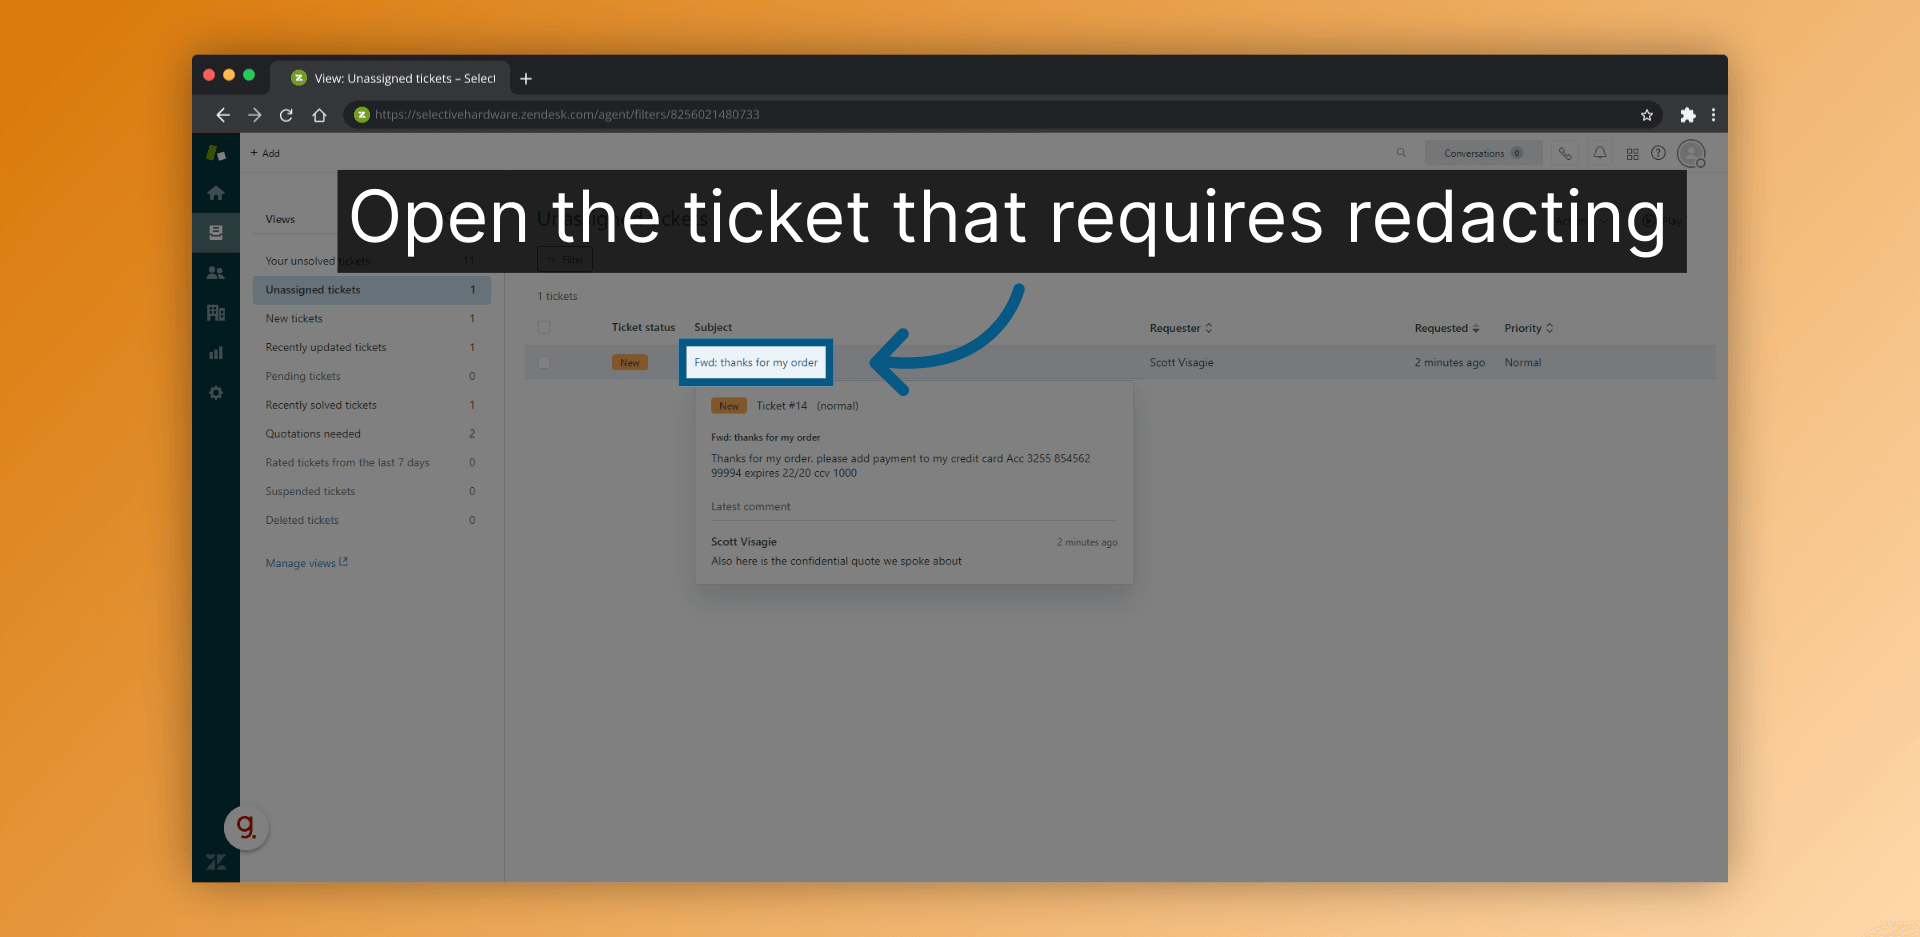This screenshot has width=1920, height=937.
Task: View notifications via the bell icon
Action: pyautogui.click(x=1599, y=153)
